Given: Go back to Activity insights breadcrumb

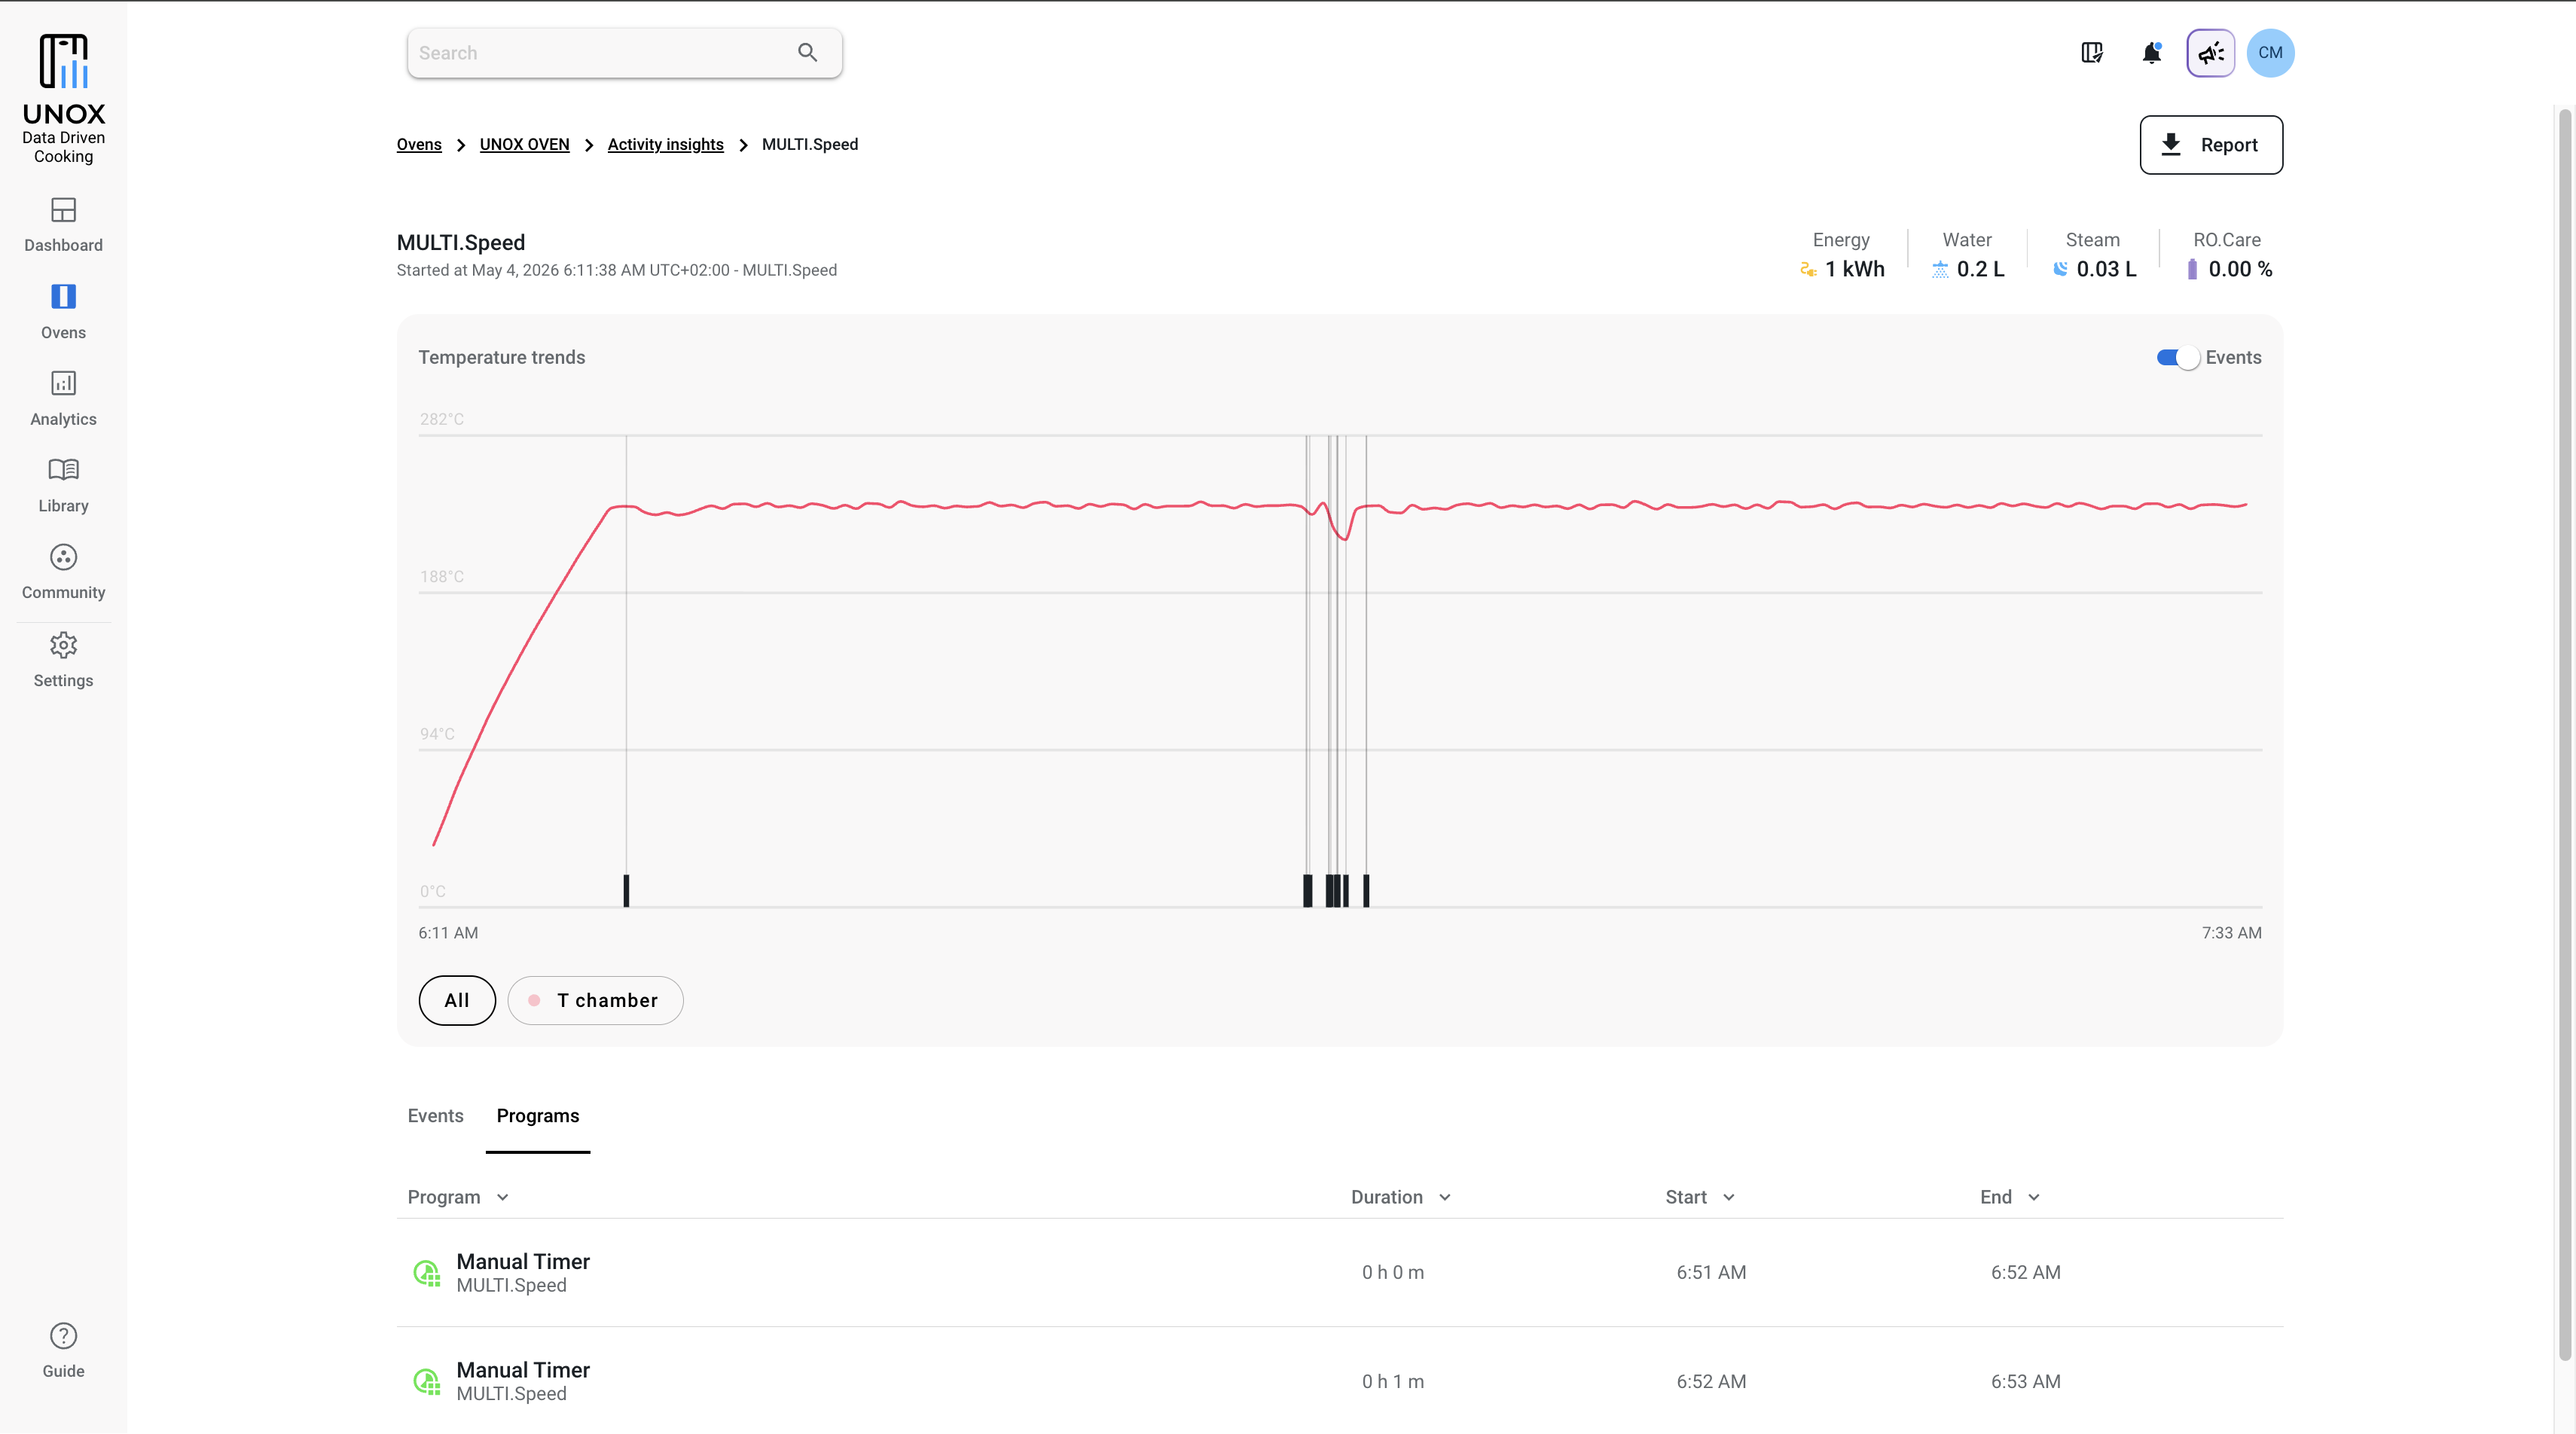Looking at the screenshot, I should click(x=665, y=144).
